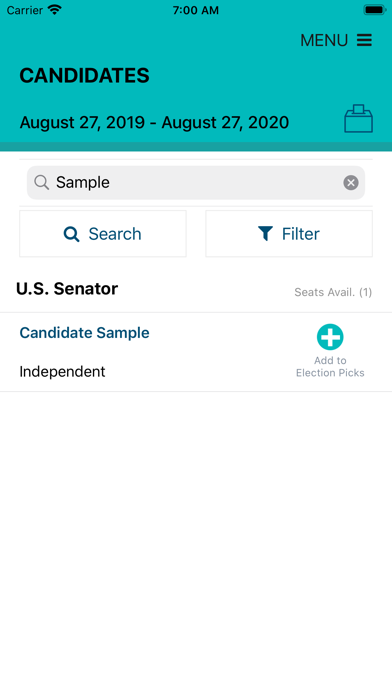The image size is (392, 696).
Task: Click the Search button
Action: coord(103,233)
